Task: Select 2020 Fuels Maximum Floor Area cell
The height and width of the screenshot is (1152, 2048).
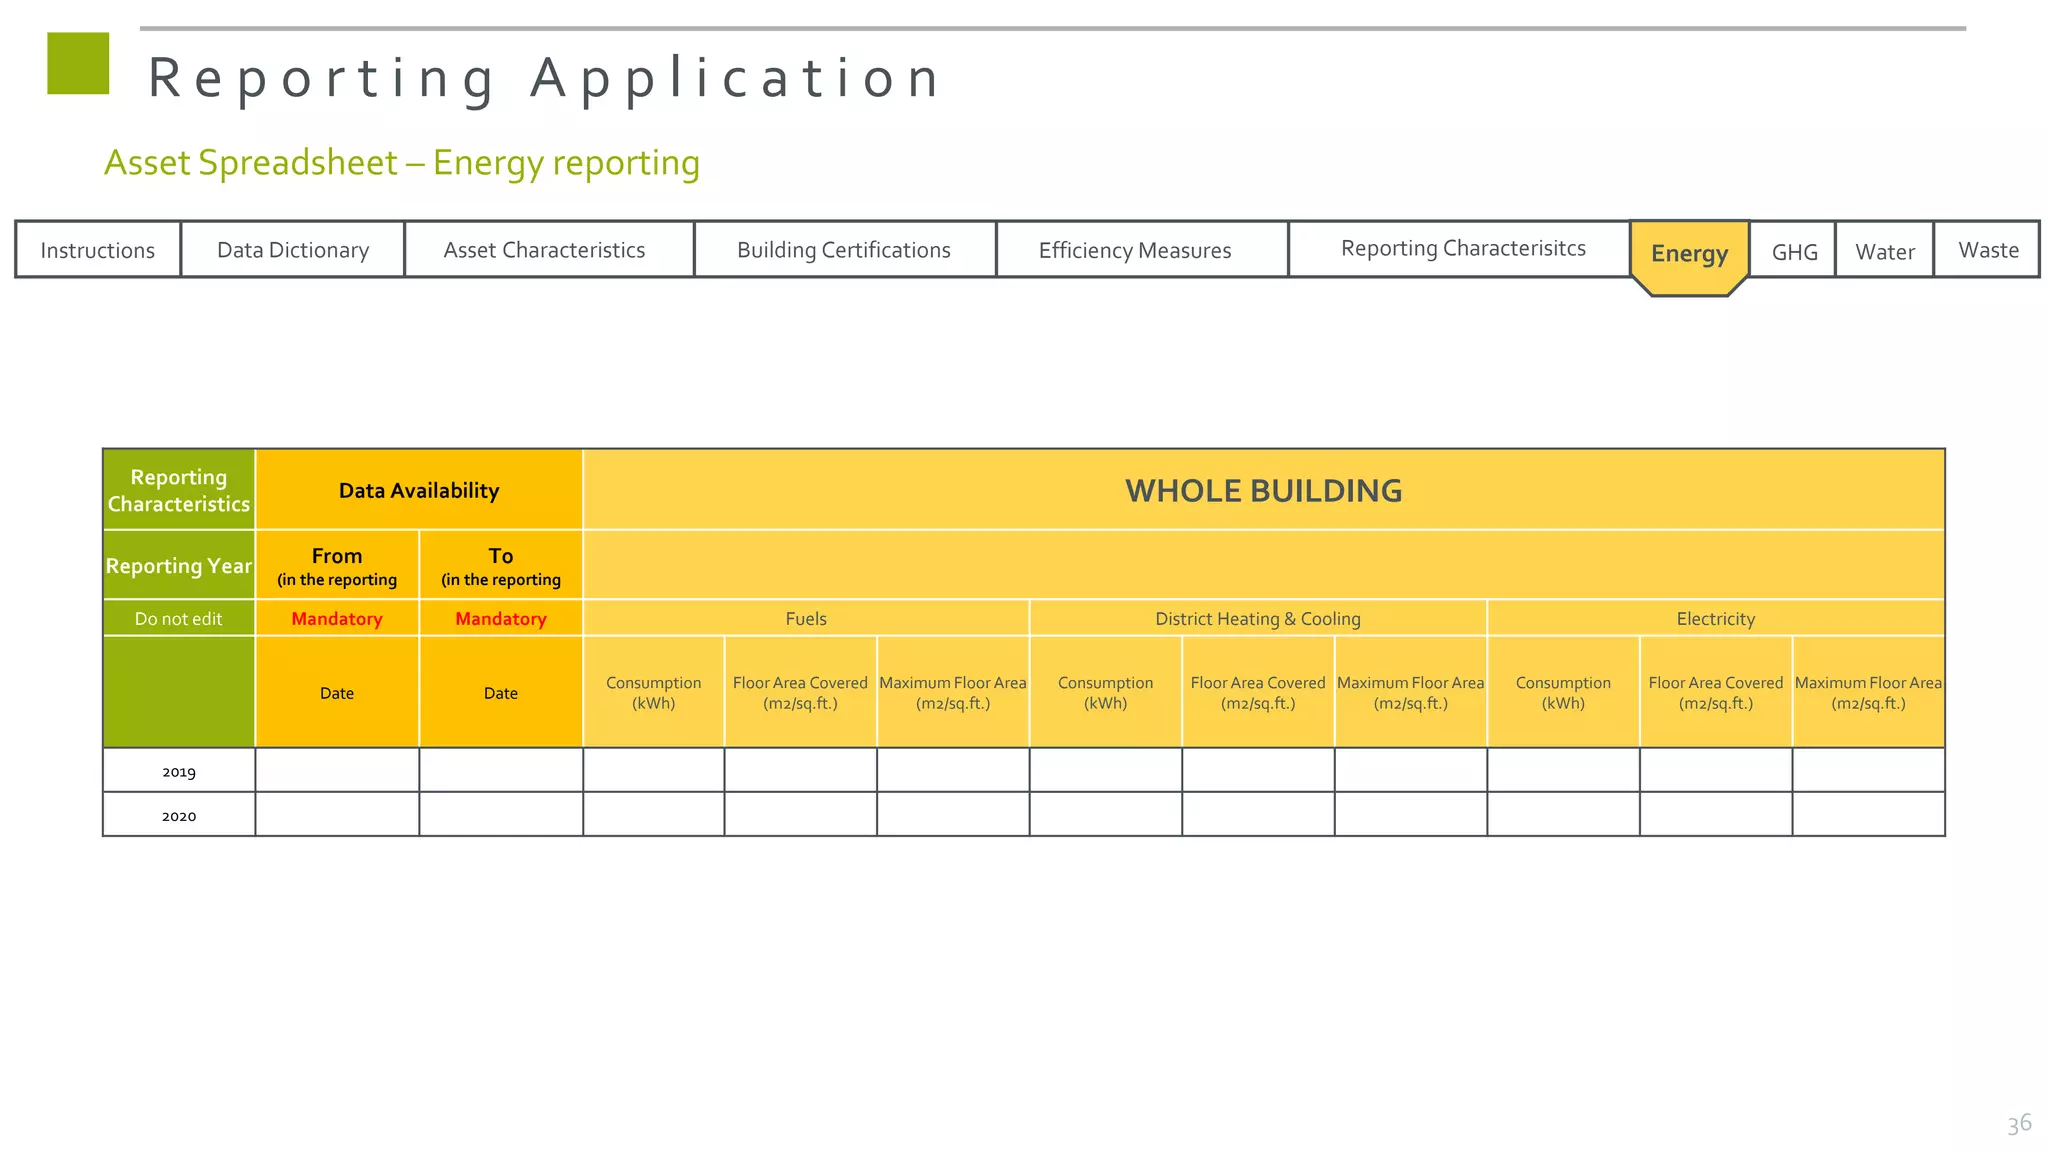Action: 953,814
